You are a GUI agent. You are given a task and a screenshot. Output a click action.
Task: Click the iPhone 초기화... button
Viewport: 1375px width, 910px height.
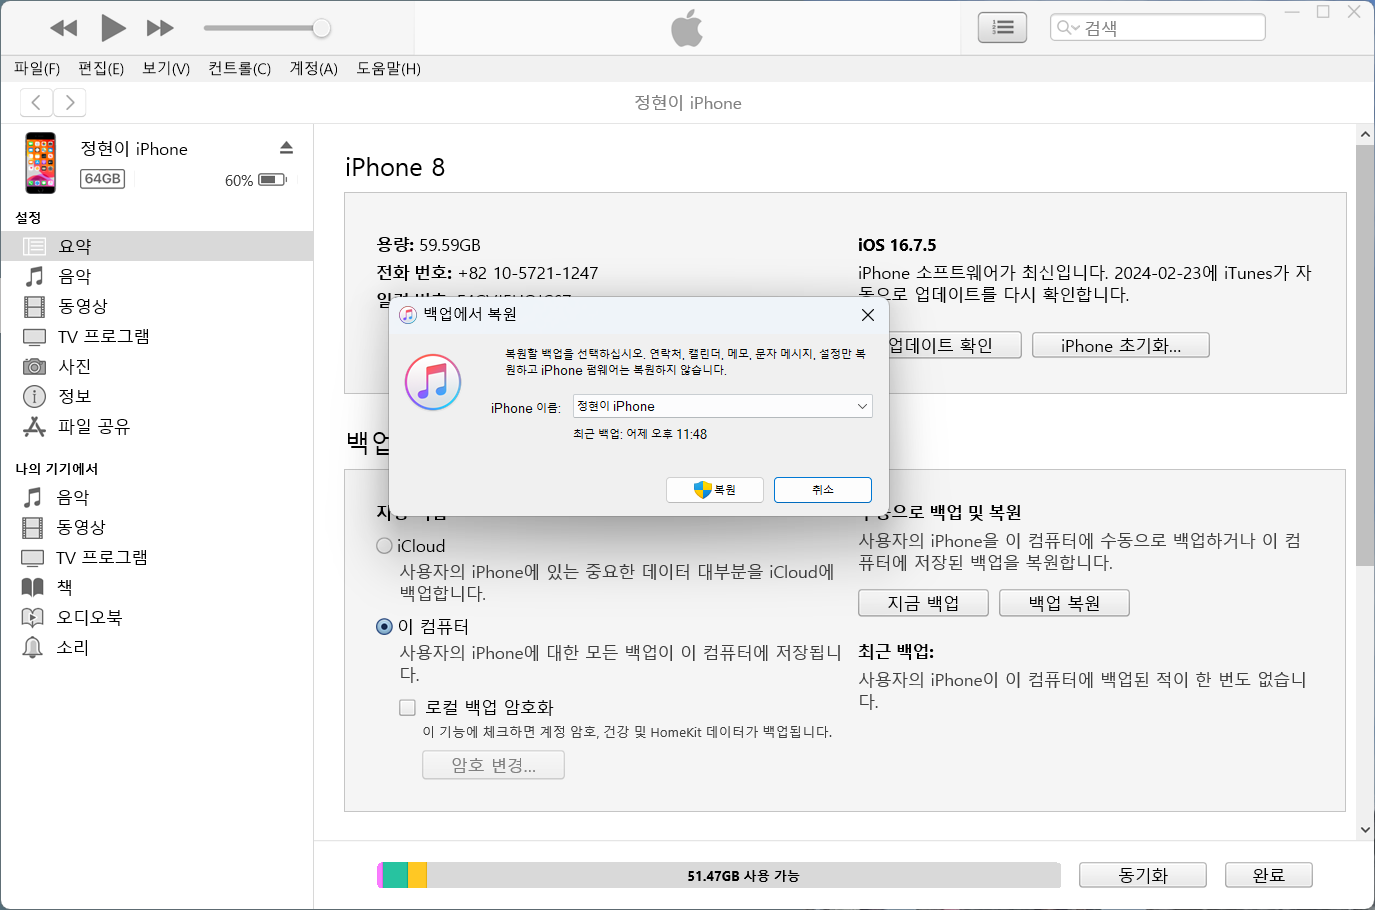pos(1121,345)
